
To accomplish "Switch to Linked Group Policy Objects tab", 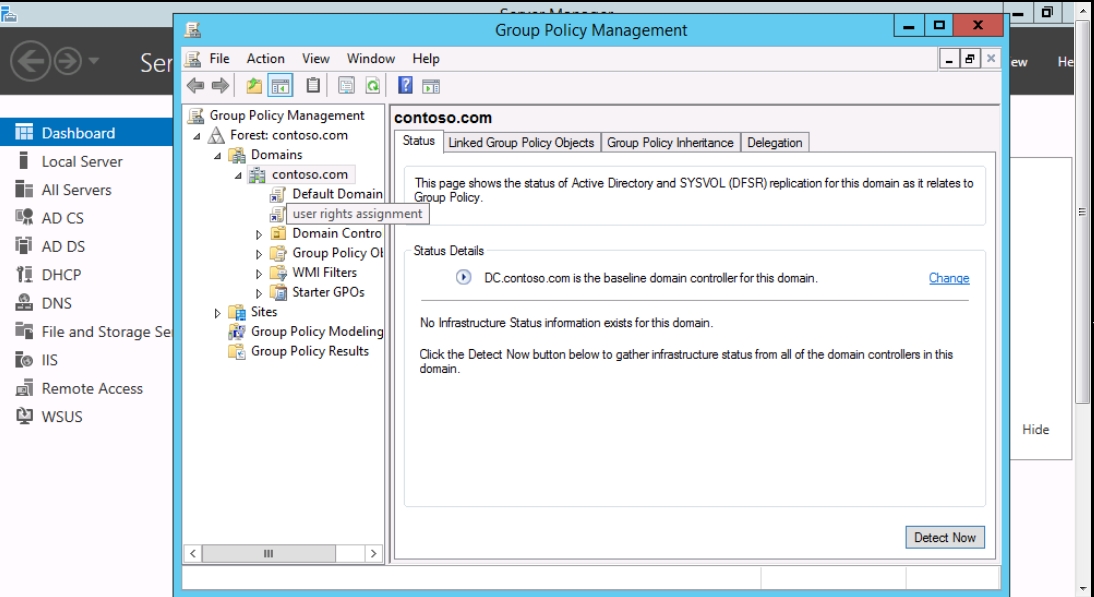I will pos(521,143).
